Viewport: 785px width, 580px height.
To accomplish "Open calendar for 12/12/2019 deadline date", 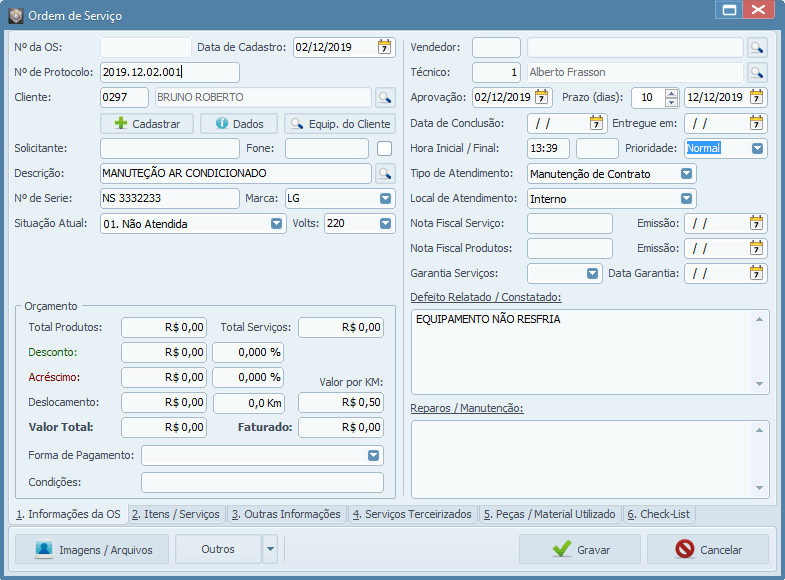I will pos(756,97).
